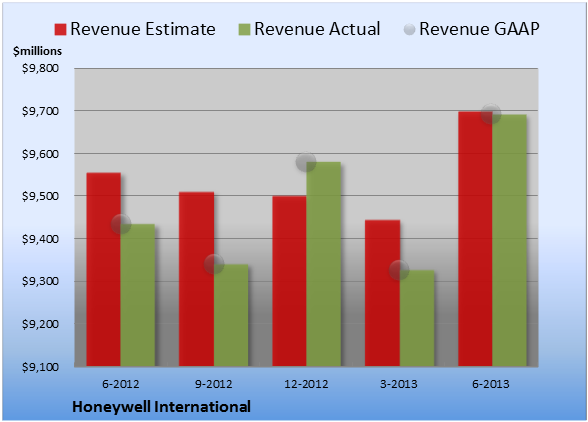Select the green actual bar for 9-2012
588x422 pixels.
click(x=231, y=315)
